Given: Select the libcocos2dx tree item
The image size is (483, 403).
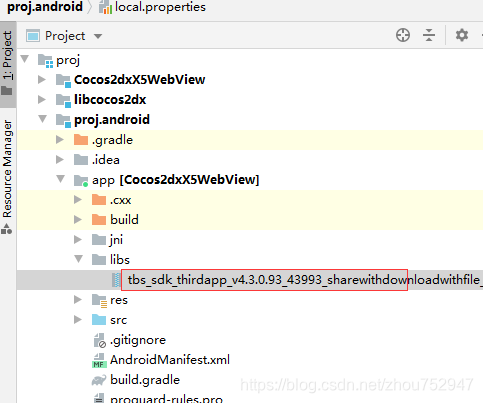Looking at the screenshot, I should tap(110, 99).
